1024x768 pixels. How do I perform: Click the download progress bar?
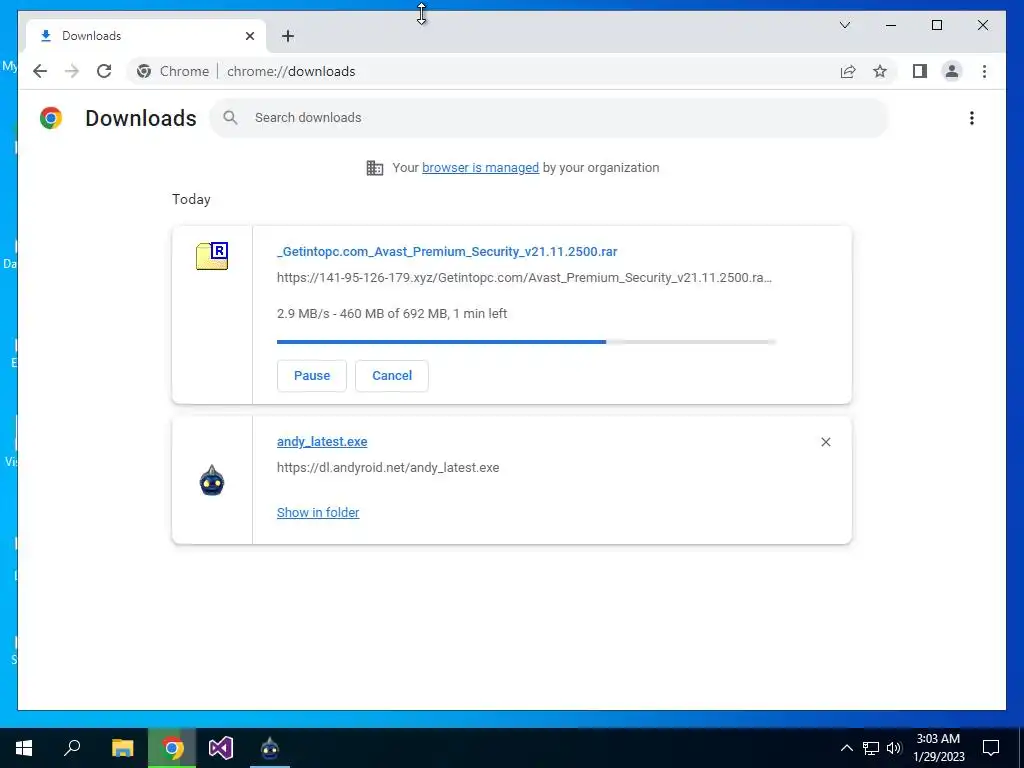point(526,342)
